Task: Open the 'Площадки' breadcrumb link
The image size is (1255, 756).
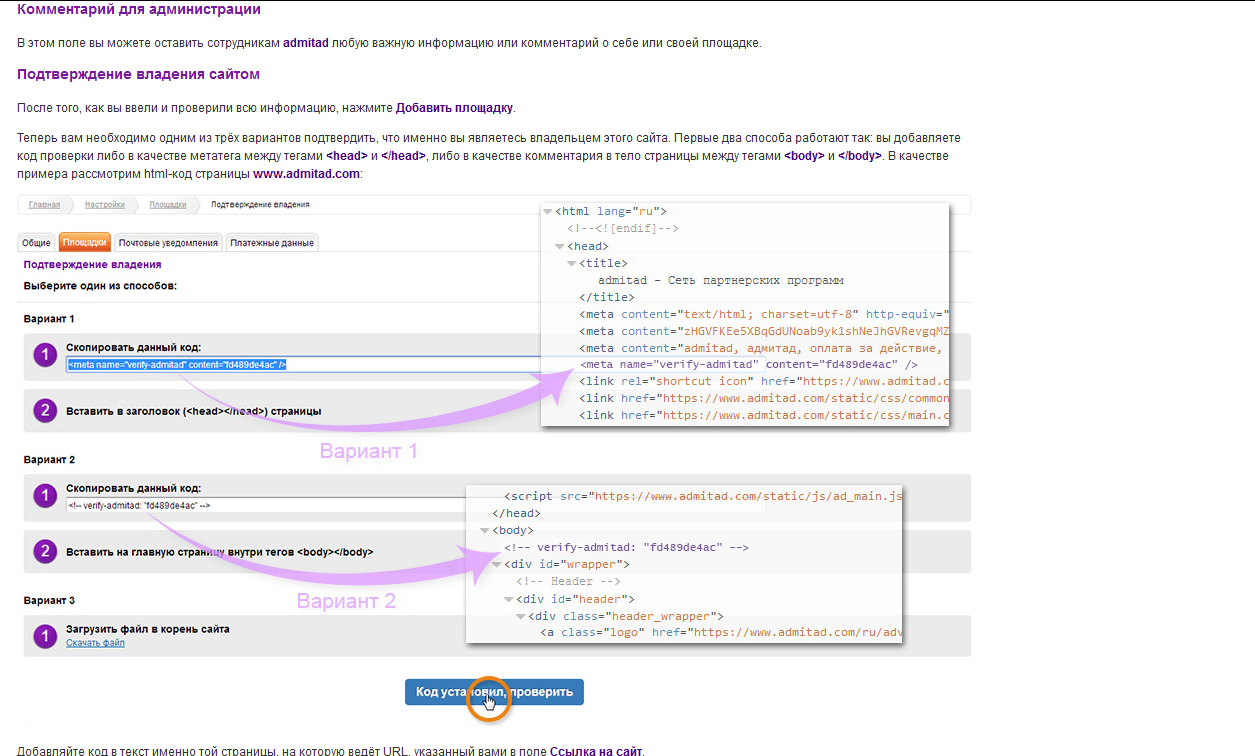Action: coord(168,204)
